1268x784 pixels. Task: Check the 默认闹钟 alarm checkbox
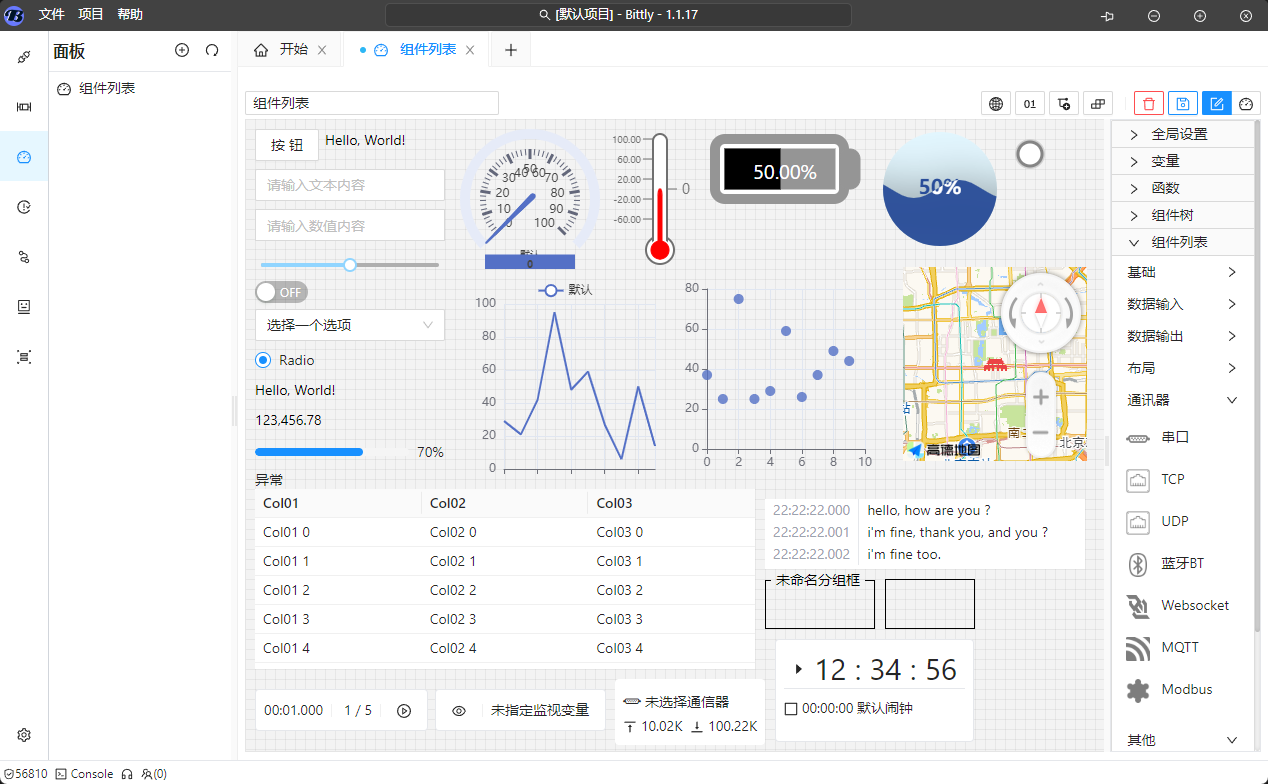click(791, 709)
